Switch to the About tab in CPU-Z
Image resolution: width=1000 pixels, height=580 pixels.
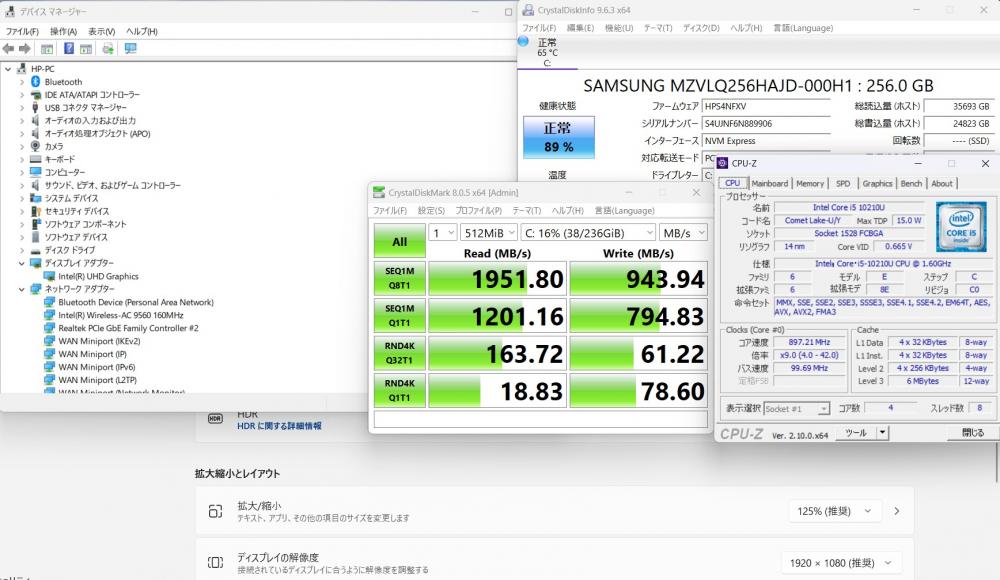coord(941,184)
